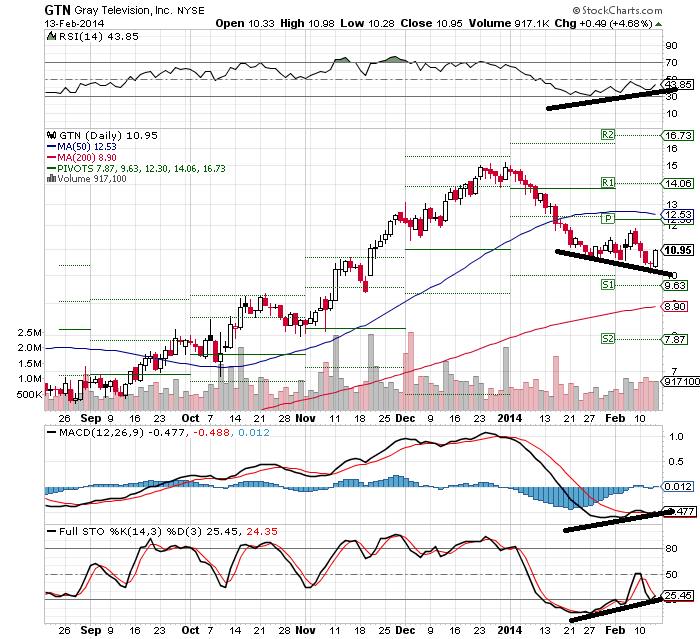Click 'Dec' on the bottom stochastic date axis
The width and height of the screenshot is (700, 639).
point(405,631)
